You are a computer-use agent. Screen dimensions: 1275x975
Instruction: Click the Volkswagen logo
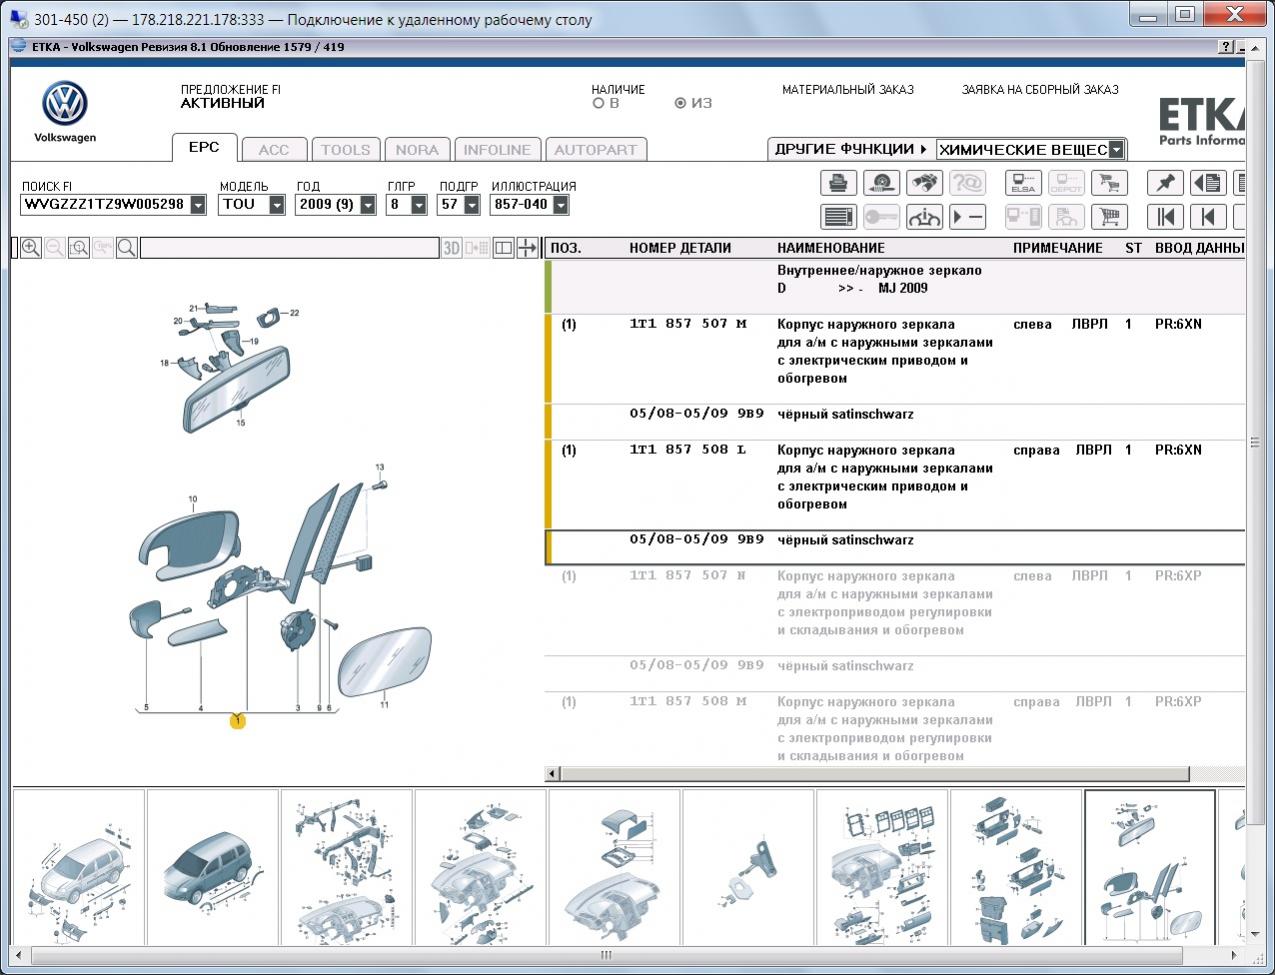click(x=65, y=104)
